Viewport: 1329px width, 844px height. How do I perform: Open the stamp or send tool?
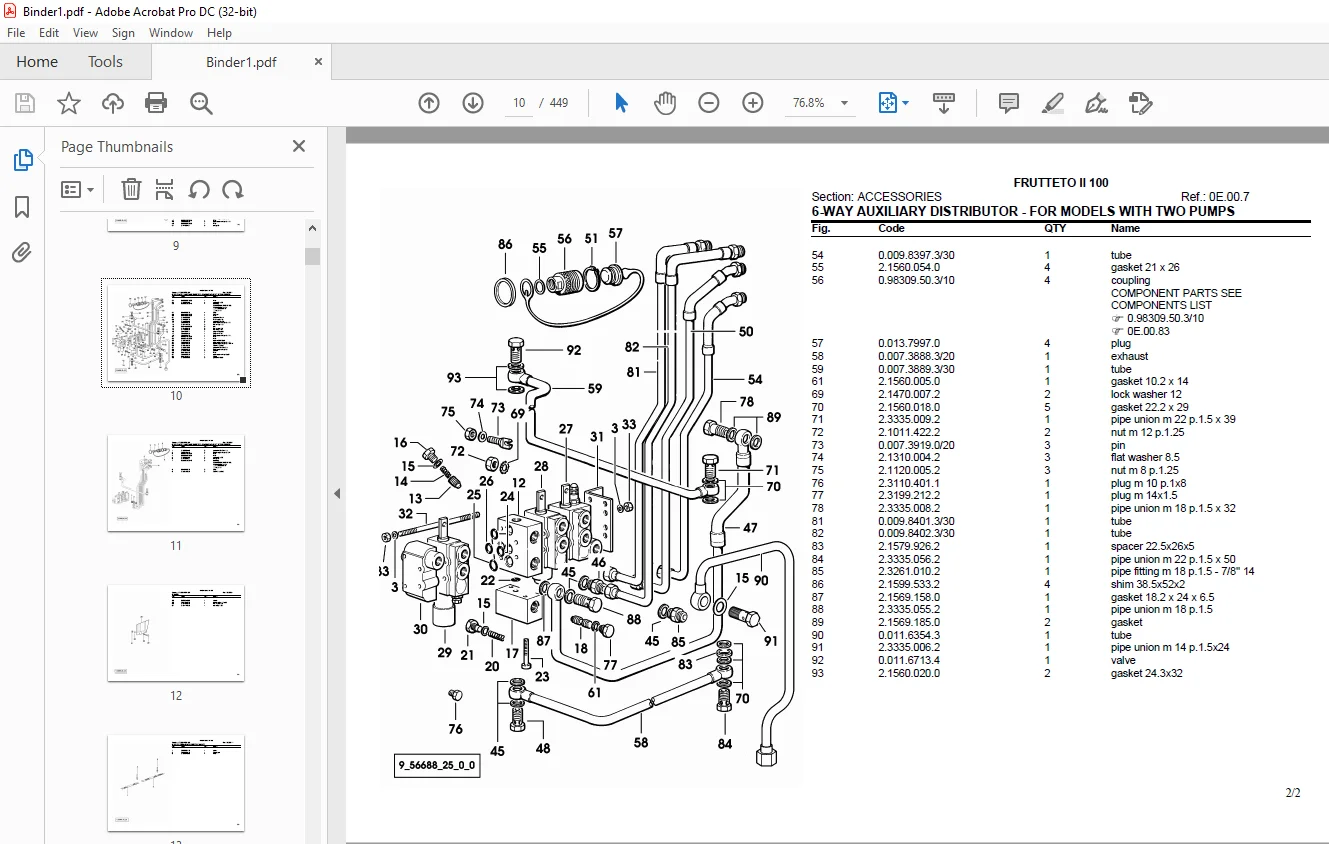pos(1140,103)
